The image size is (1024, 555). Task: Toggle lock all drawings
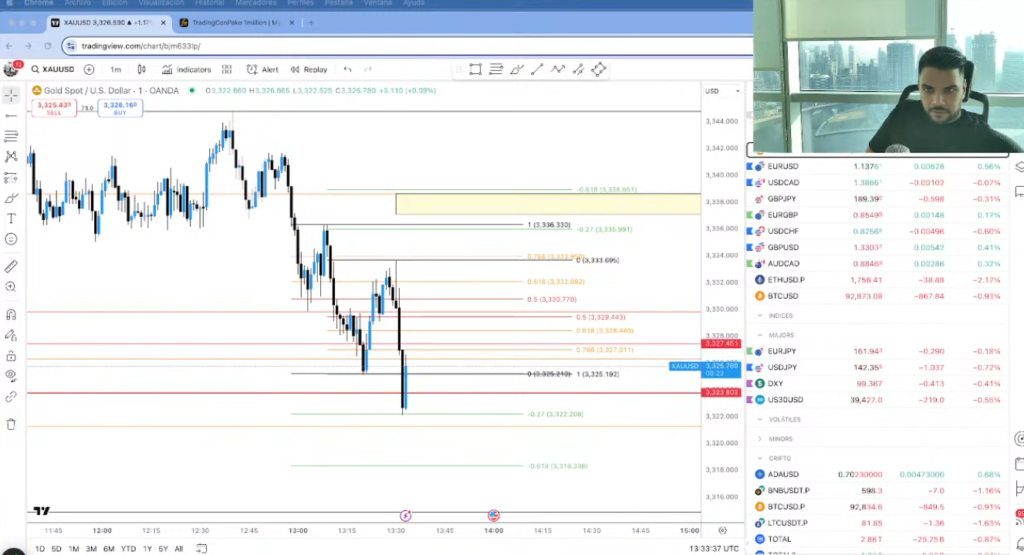[11, 356]
